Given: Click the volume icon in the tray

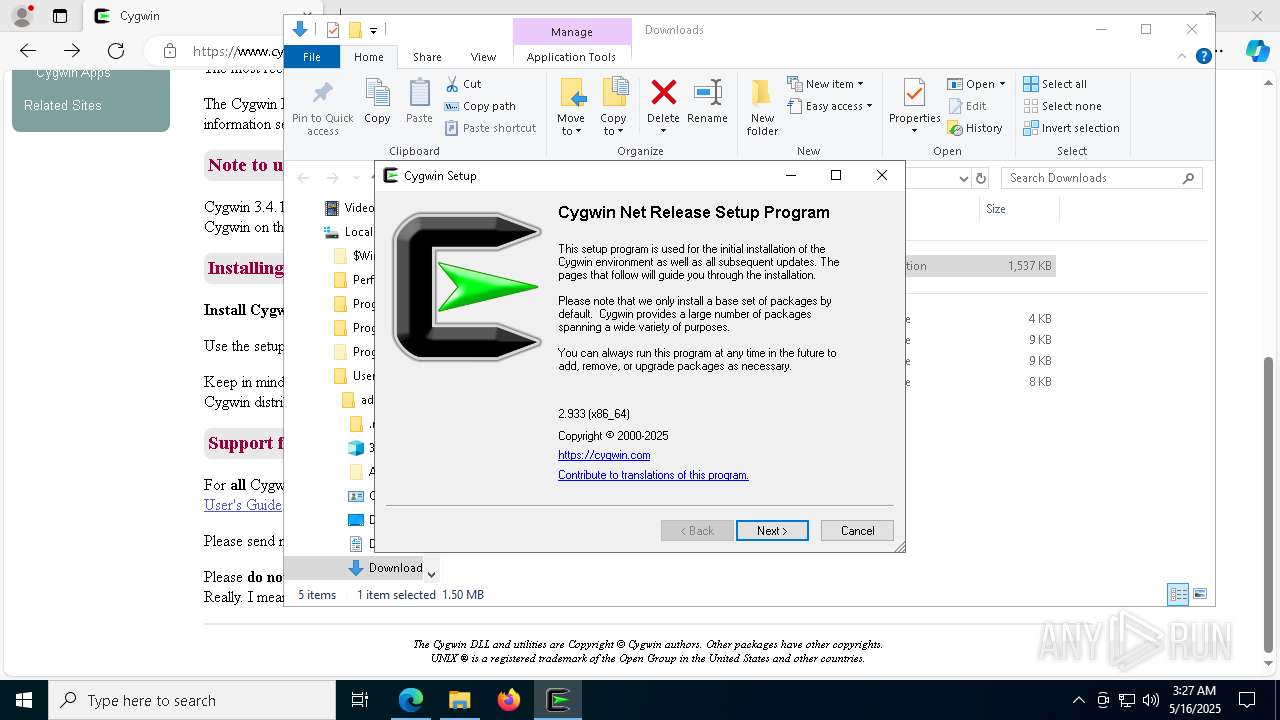Looking at the screenshot, I should 1151,700.
